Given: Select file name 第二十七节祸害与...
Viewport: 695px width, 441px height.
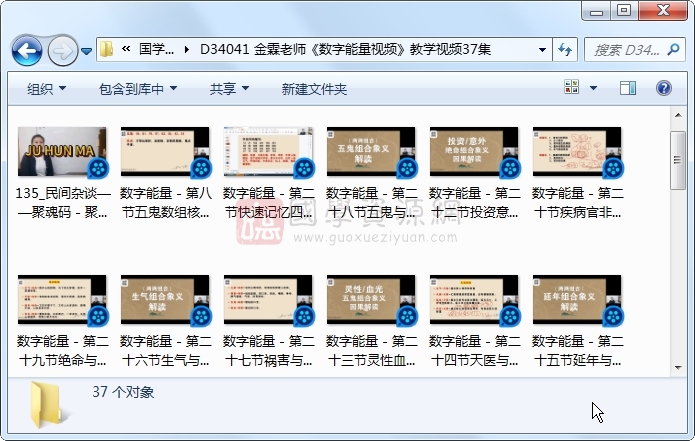Looking at the screenshot, I should (269, 351).
